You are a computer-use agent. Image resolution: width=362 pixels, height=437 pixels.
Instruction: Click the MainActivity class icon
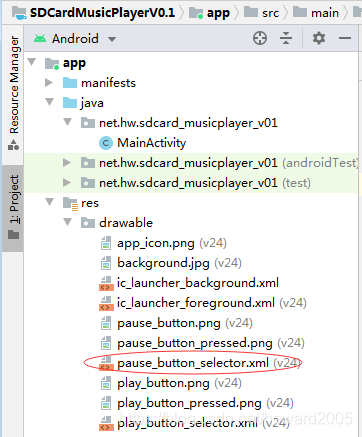[106, 143]
